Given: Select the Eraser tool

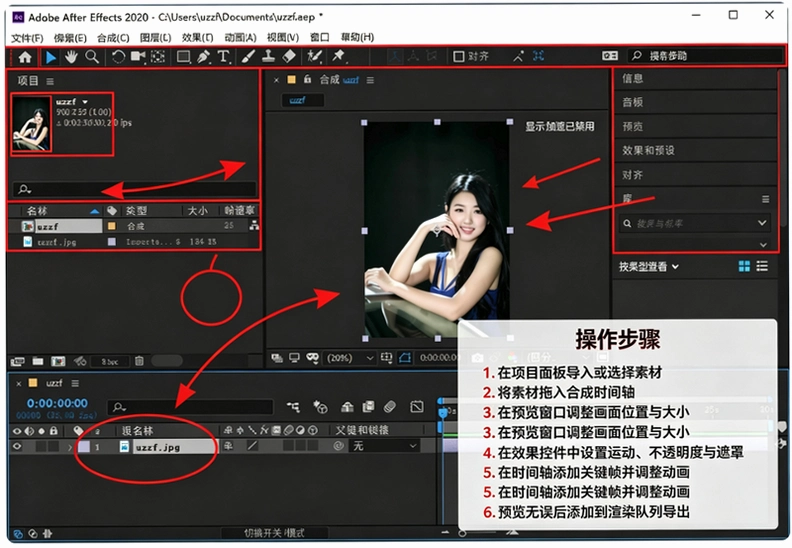Looking at the screenshot, I should (x=289, y=57).
